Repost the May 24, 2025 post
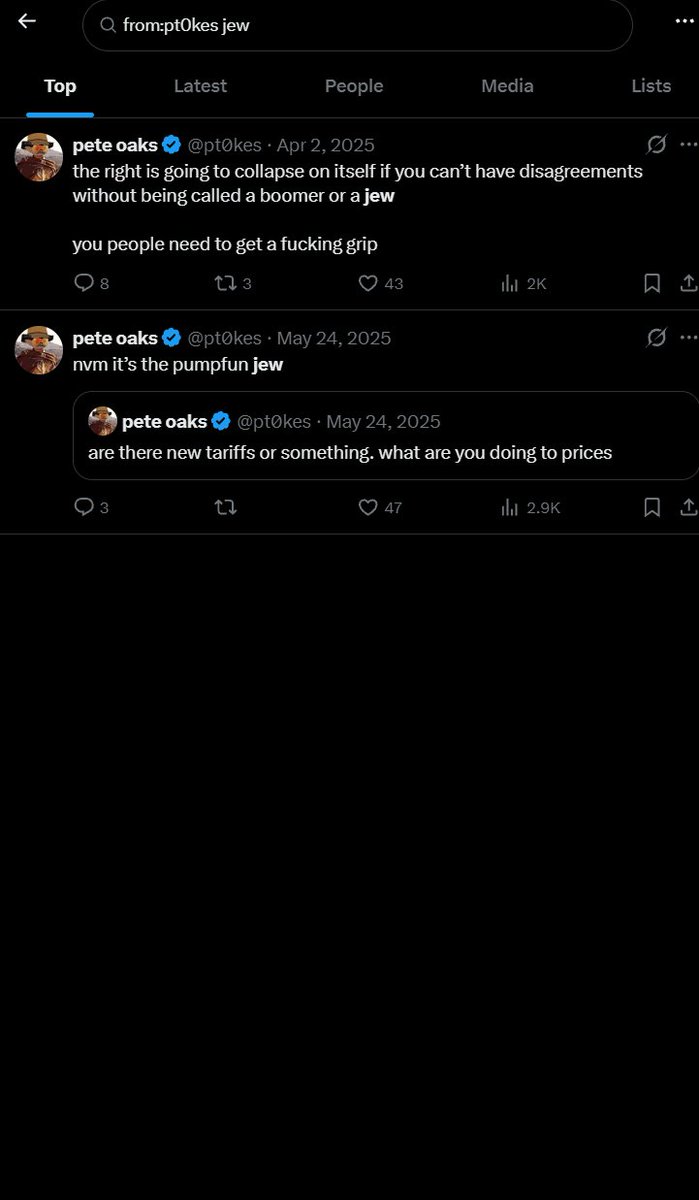 click(x=226, y=507)
